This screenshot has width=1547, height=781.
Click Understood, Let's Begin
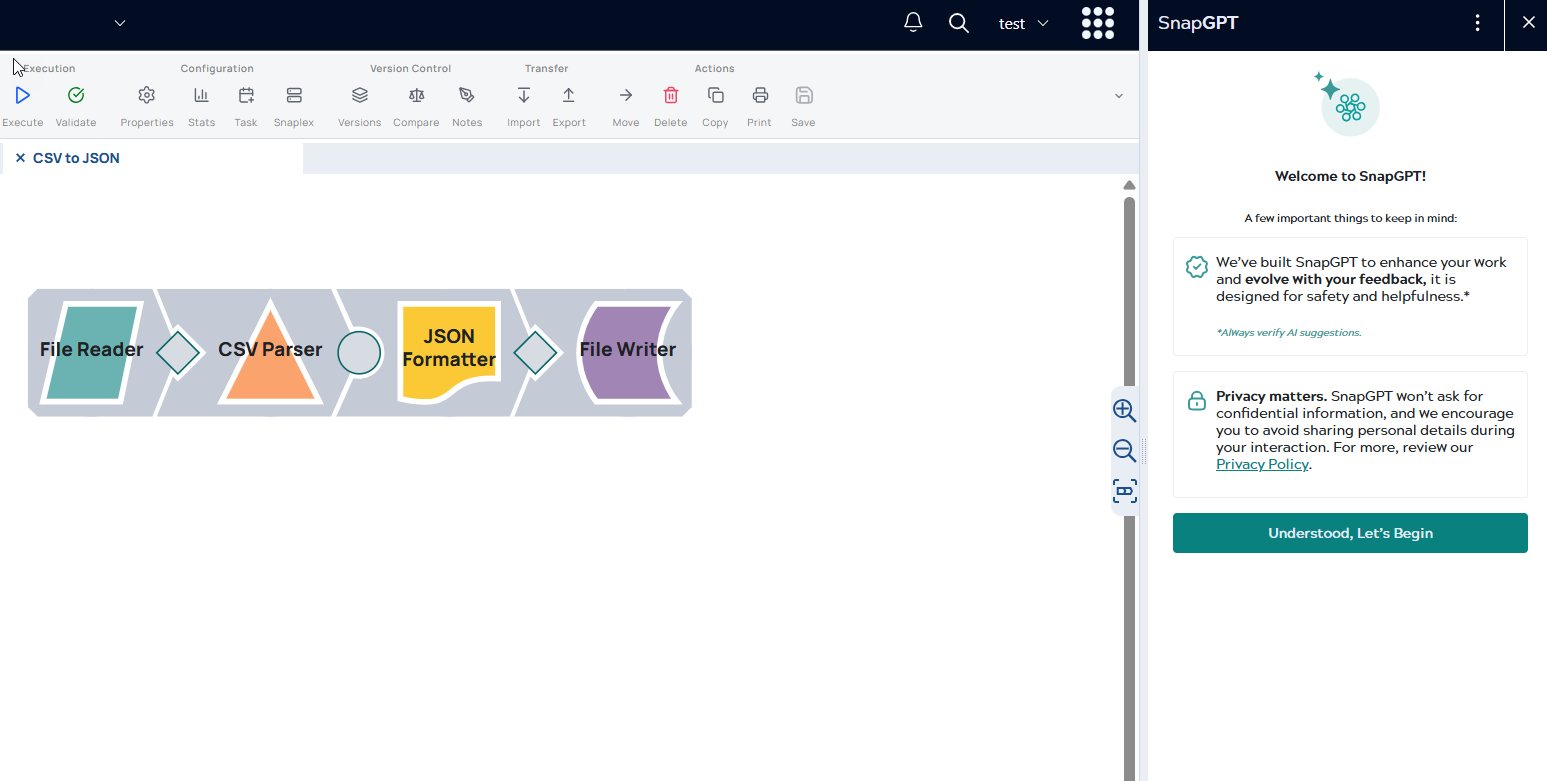coord(1350,533)
